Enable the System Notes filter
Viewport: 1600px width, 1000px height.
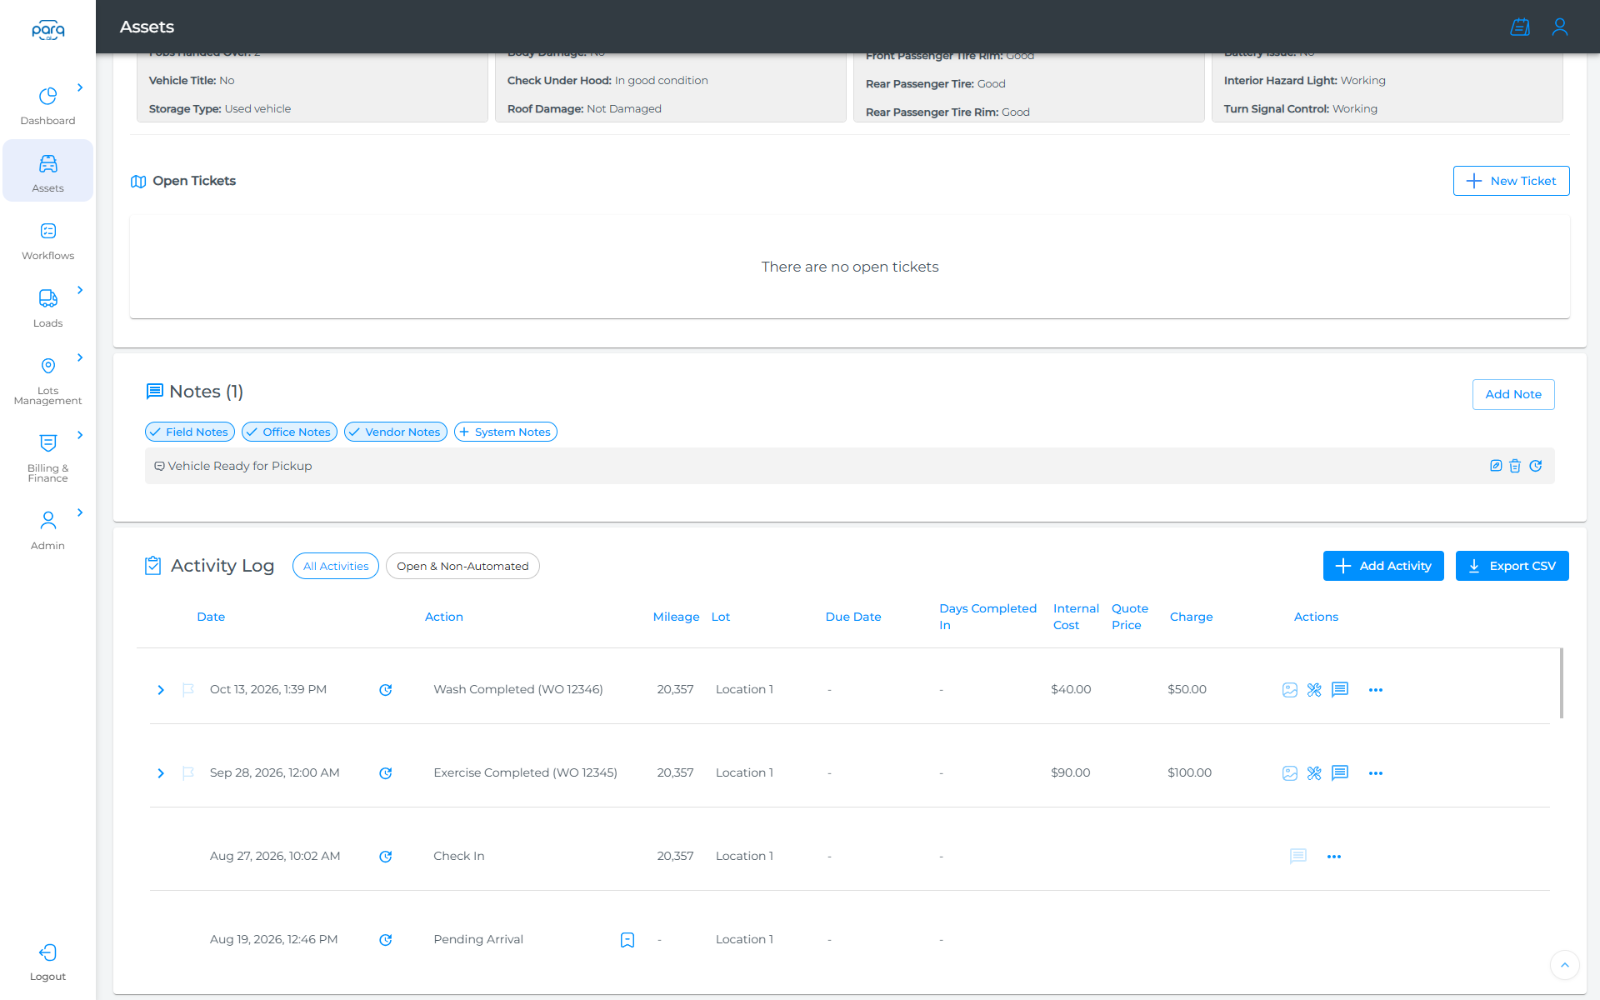(505, 432)
